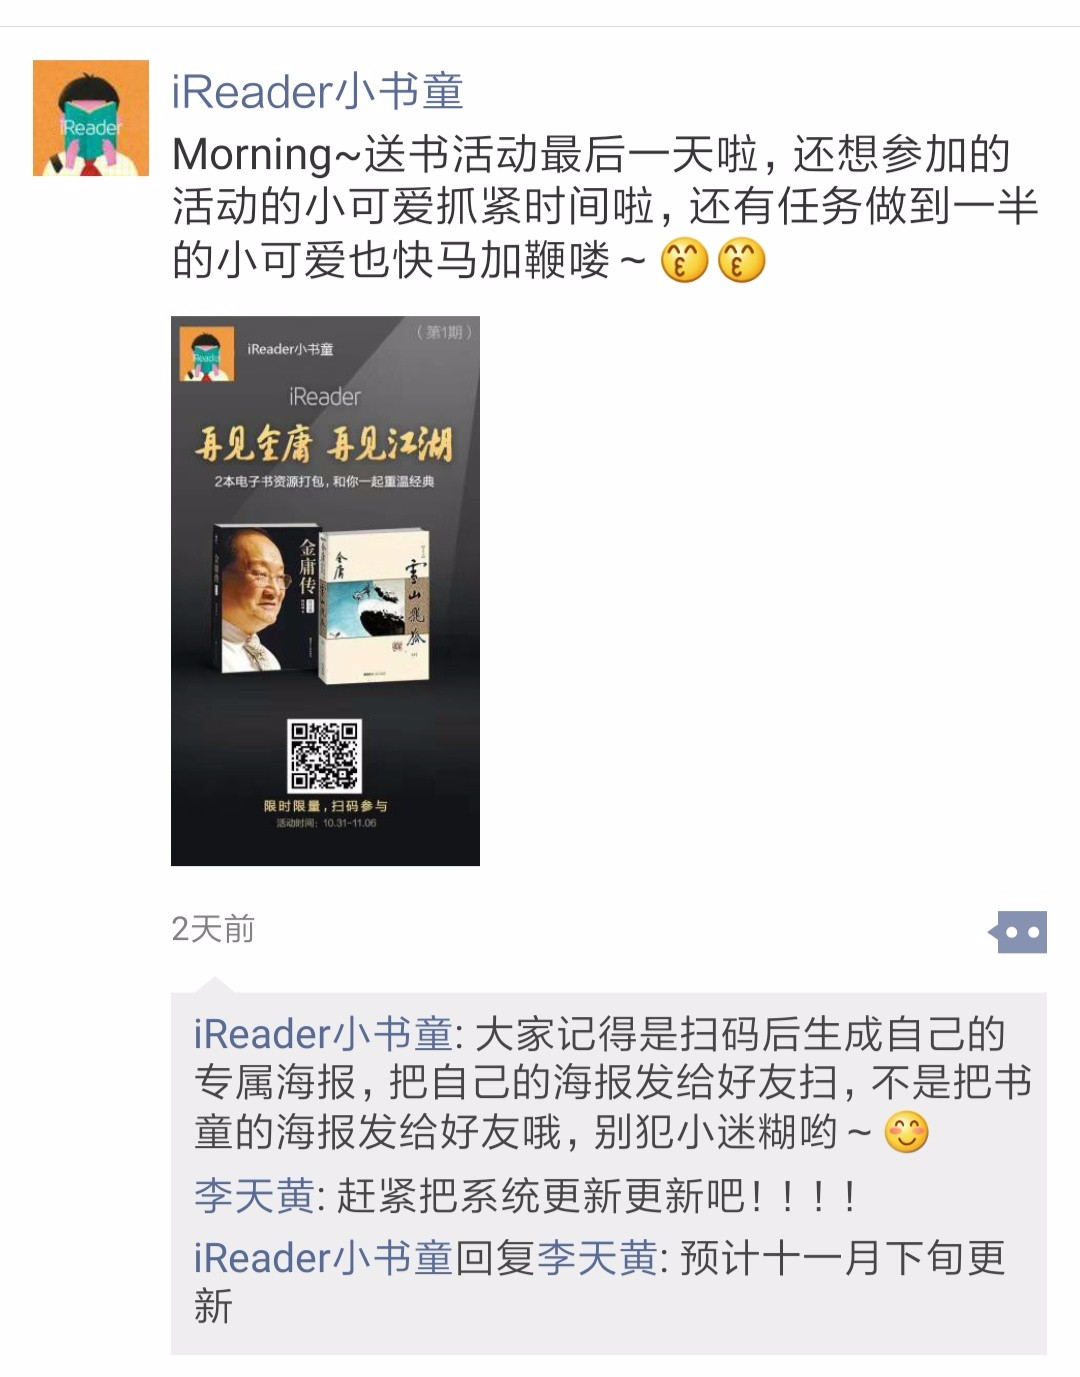Image resolution: width=1080 pixels, height=1377 pixels.
Task: Open the iReader promotional poster image
Action: (x=325, y=591)
